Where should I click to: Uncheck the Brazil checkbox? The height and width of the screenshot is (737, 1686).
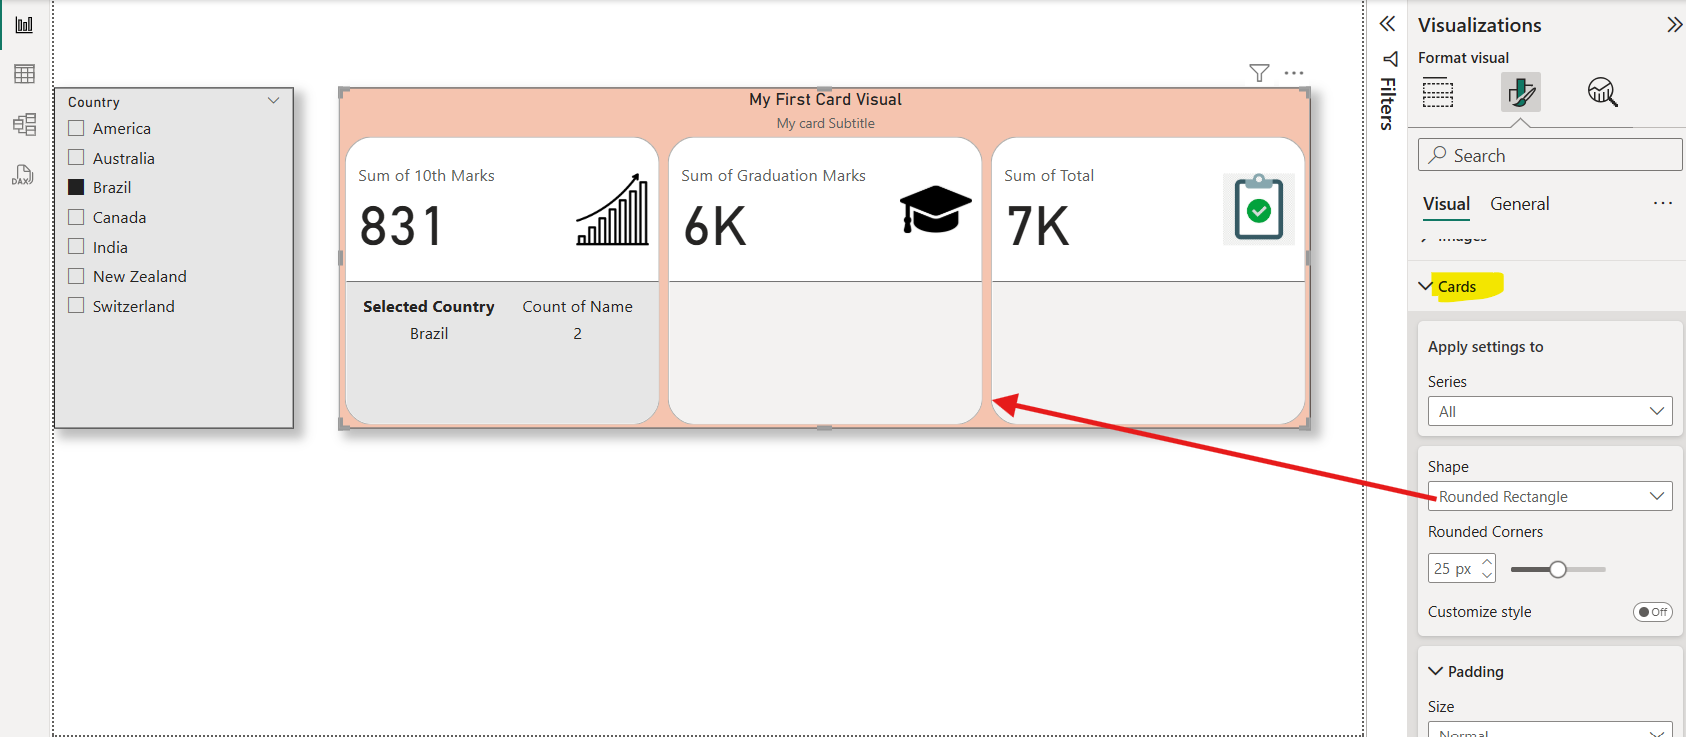pyautogui.click(x=76, y=187)
